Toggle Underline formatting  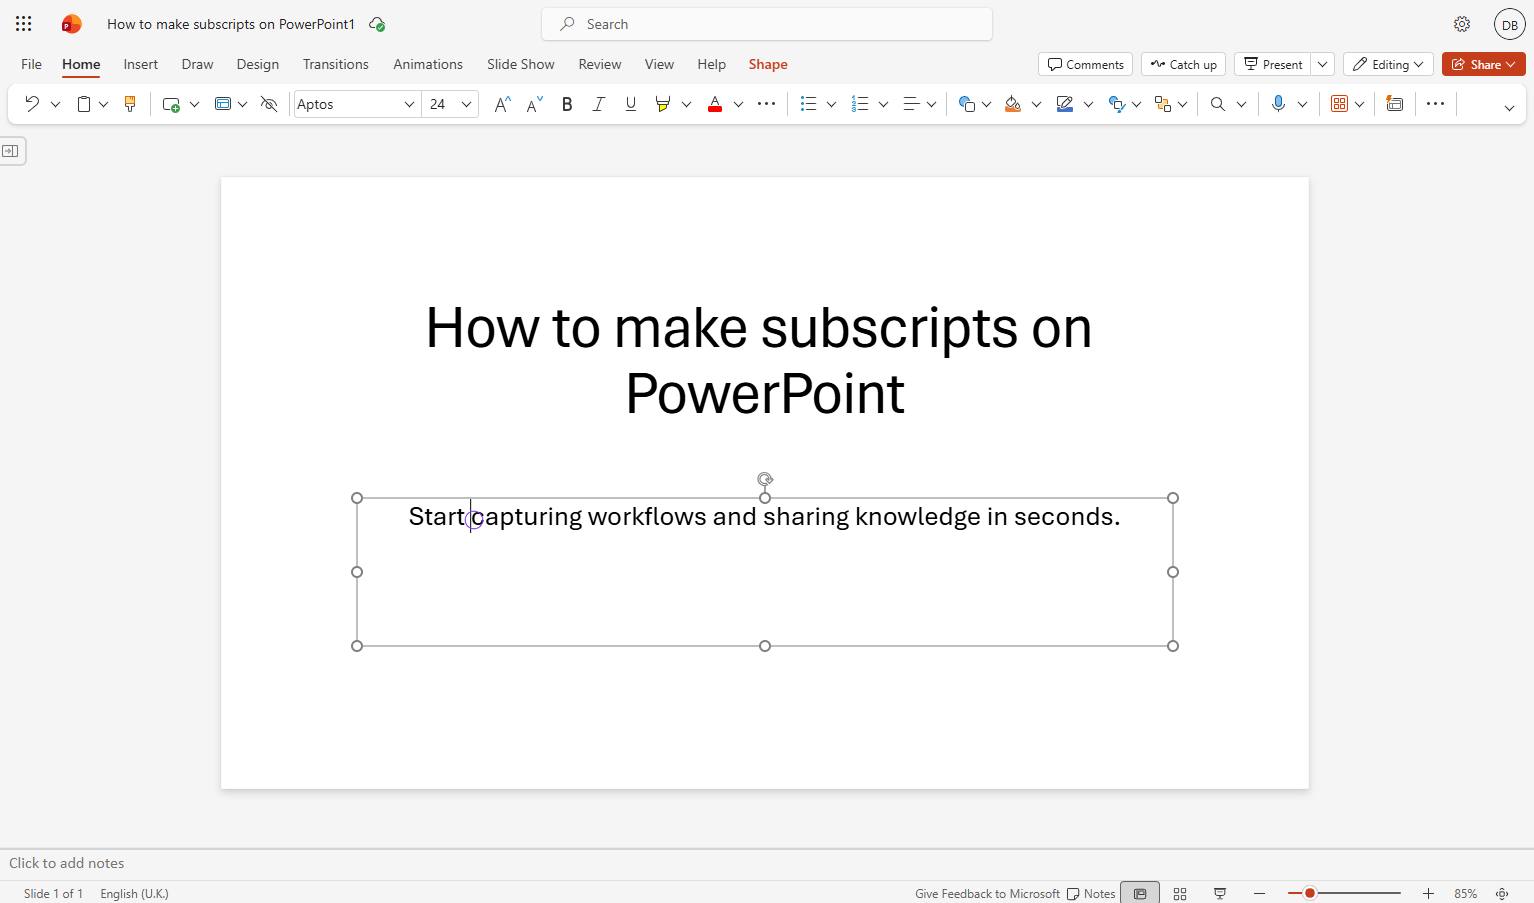(x=631, y=104)
